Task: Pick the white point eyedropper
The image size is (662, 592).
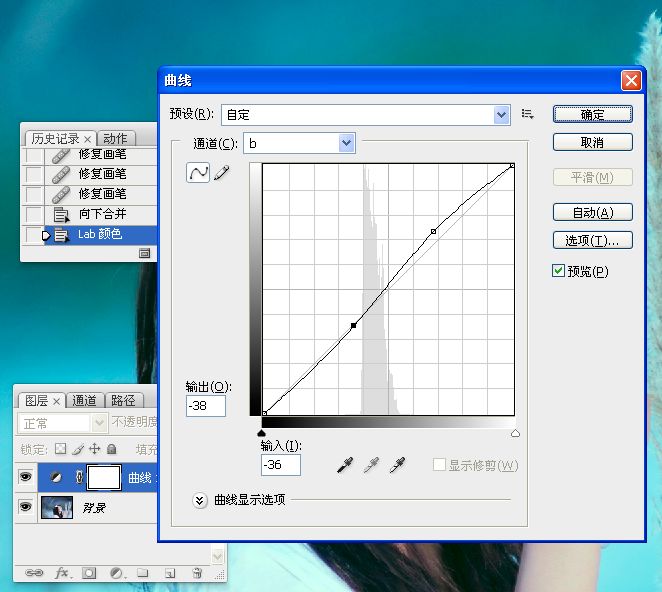Action: 397,465
